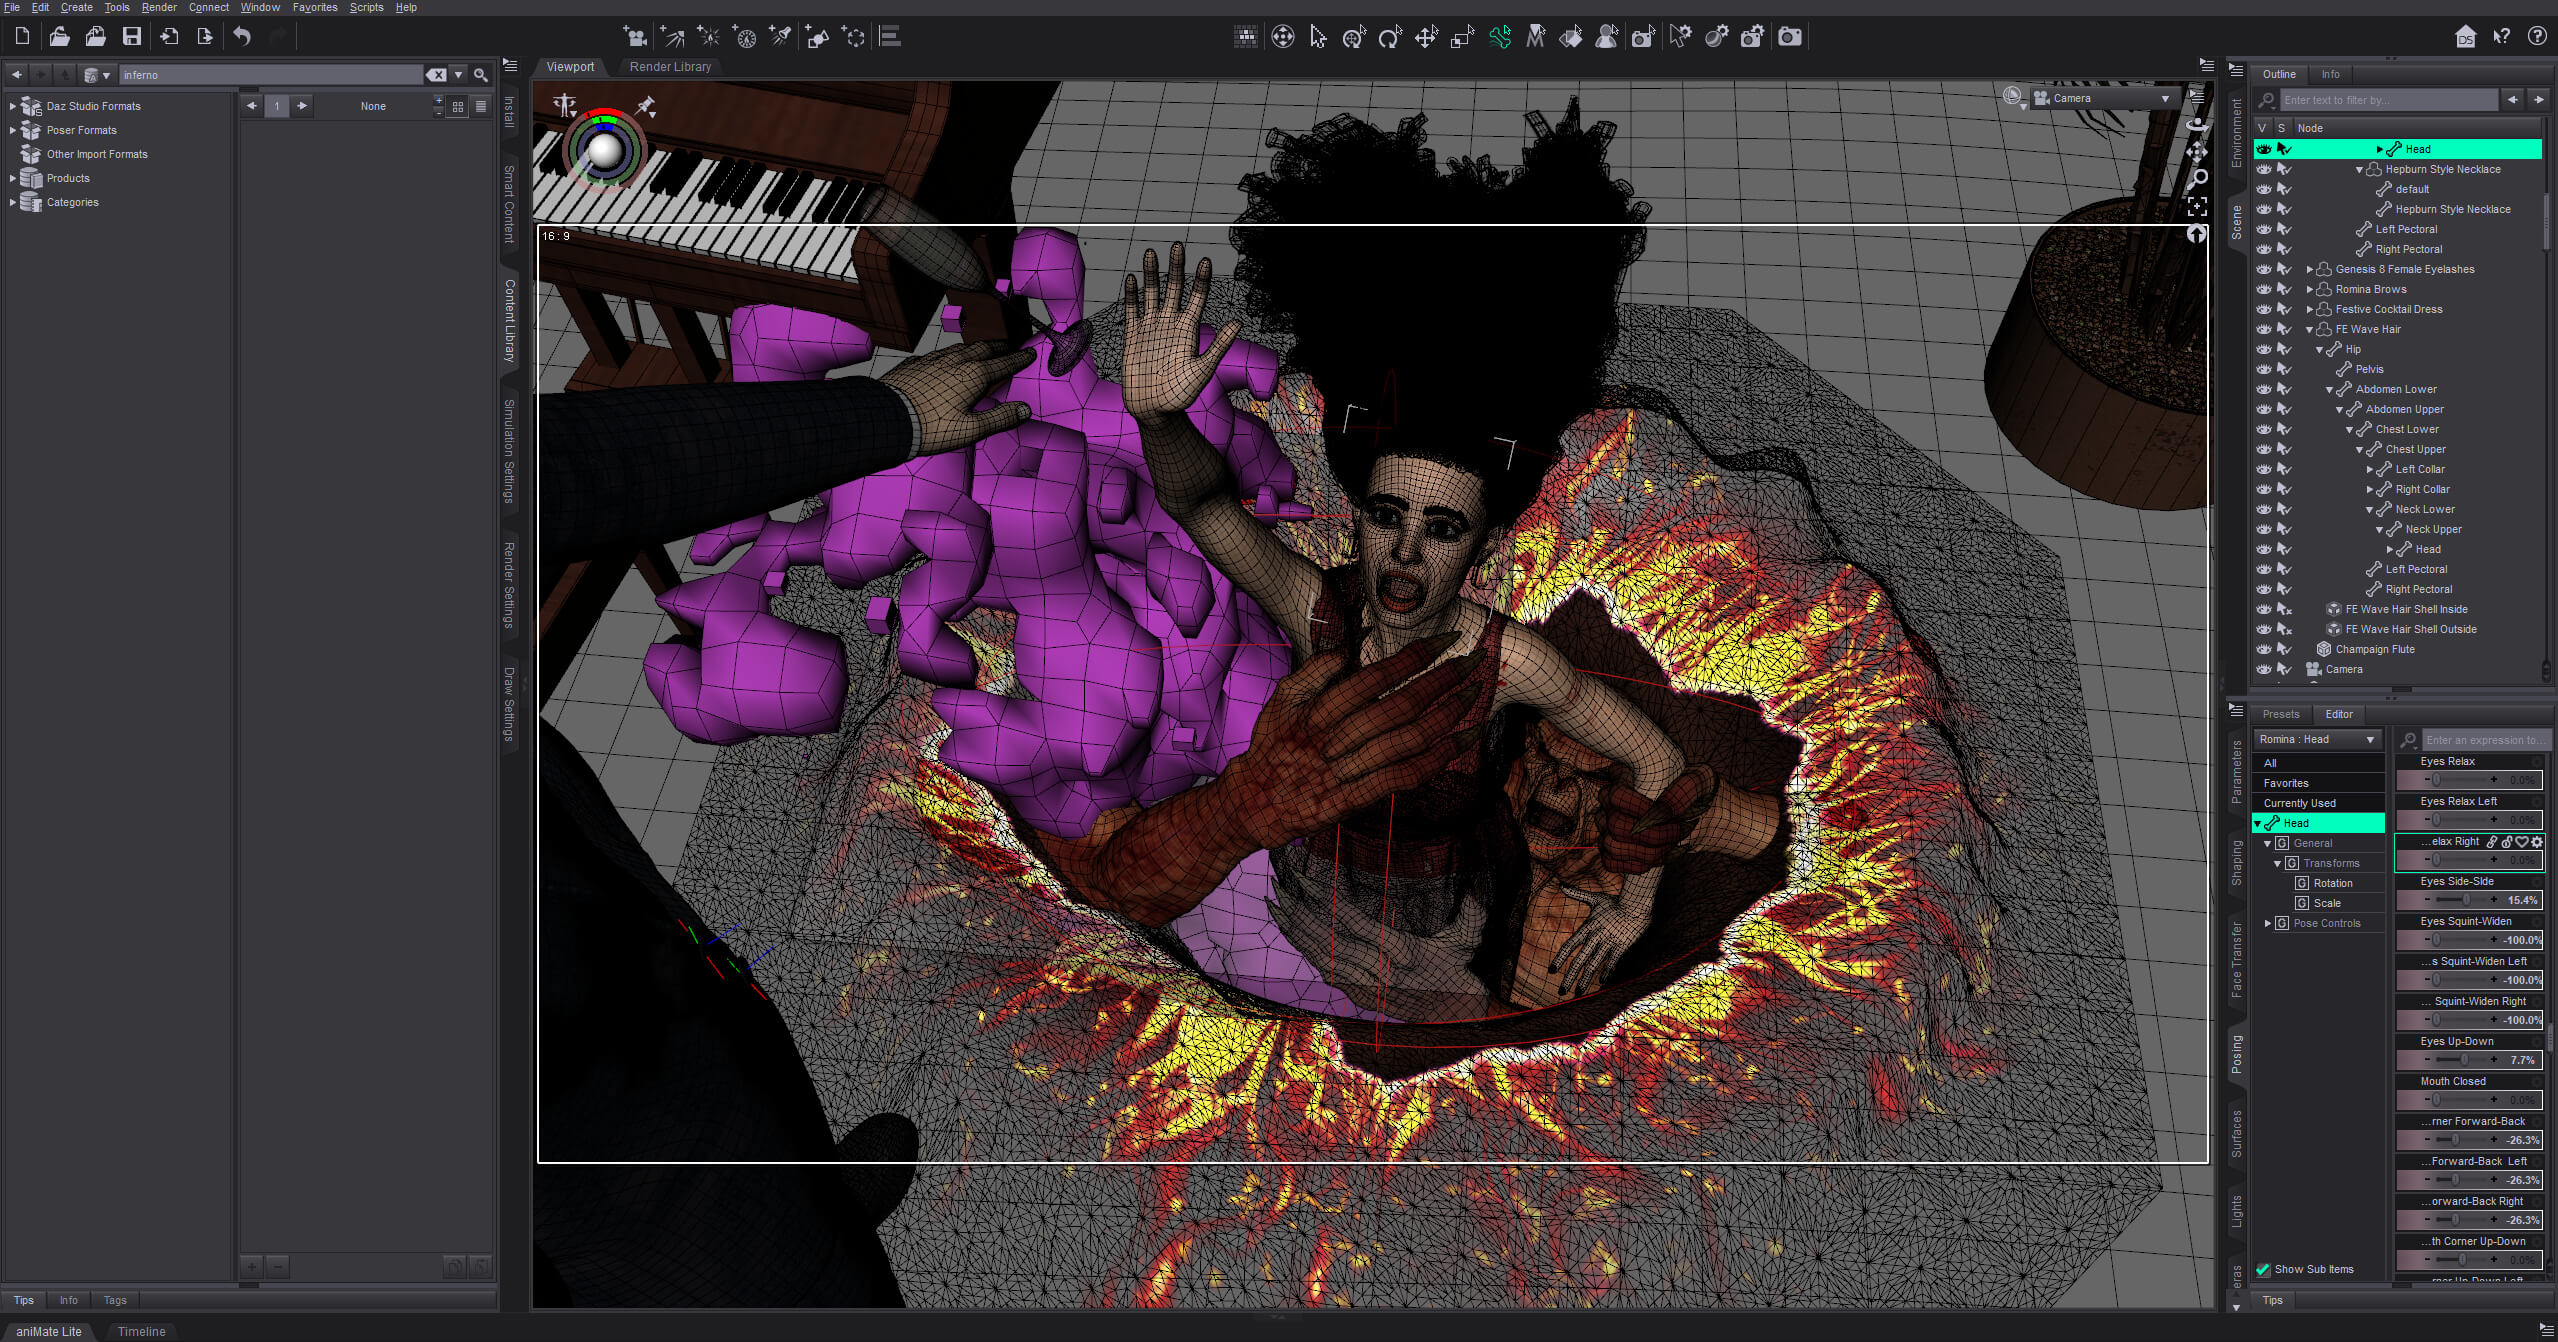Viewport: 2558px width, 1342px height.
Task: Open the Scripts menu
Action: [x=366, y=7]
